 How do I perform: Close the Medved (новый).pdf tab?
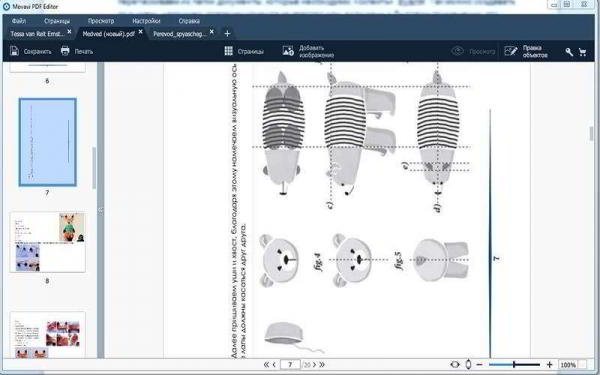pos(140,32)
